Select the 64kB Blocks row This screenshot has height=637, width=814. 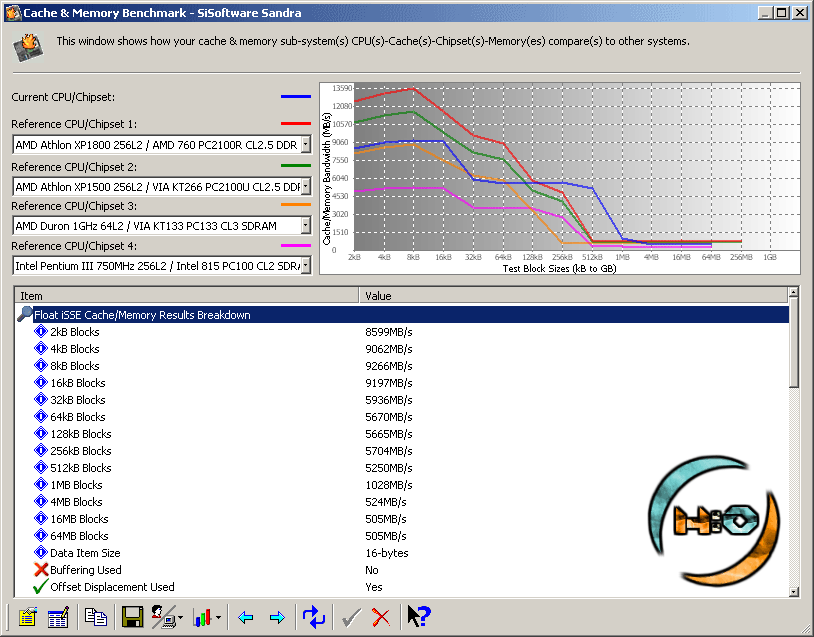[x=402, y=416]
